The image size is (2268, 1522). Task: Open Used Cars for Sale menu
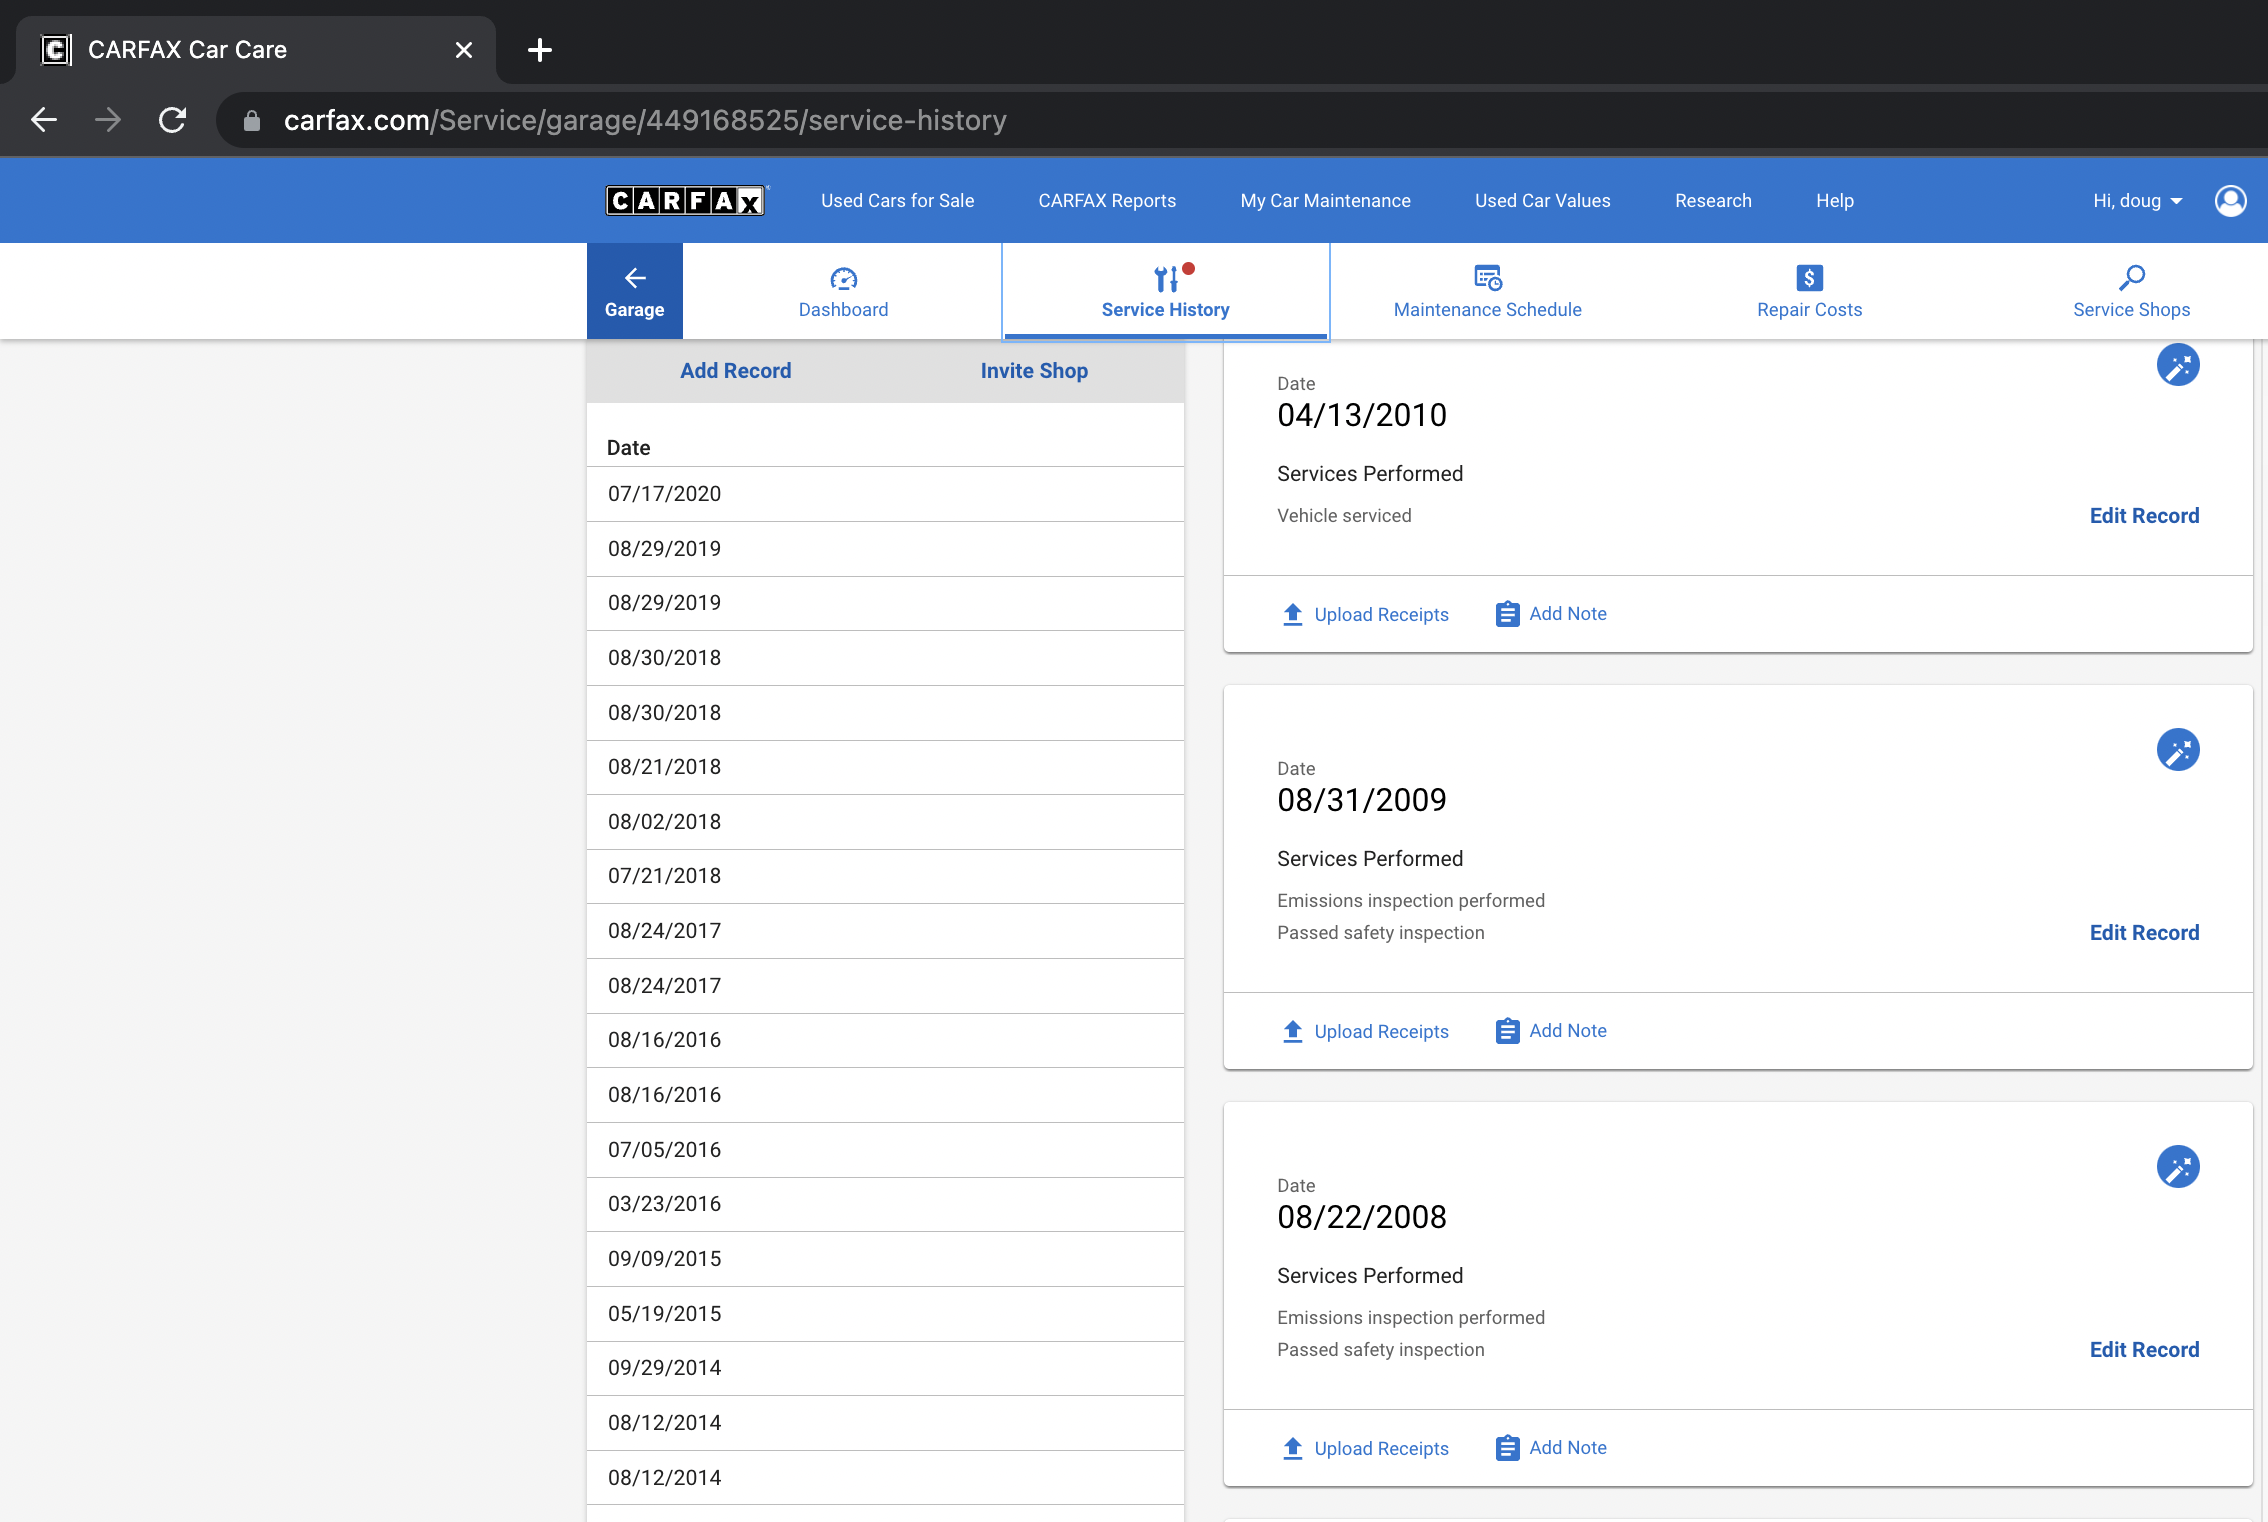(x=898, y=201)
